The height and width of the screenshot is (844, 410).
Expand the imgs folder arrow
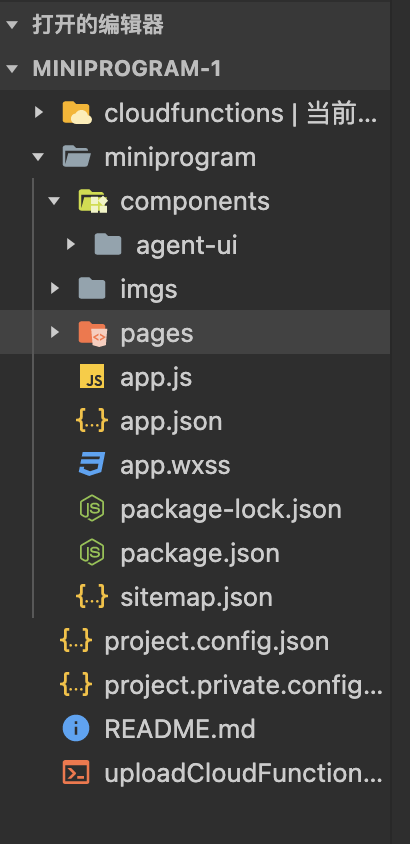(x=54, y=289)
